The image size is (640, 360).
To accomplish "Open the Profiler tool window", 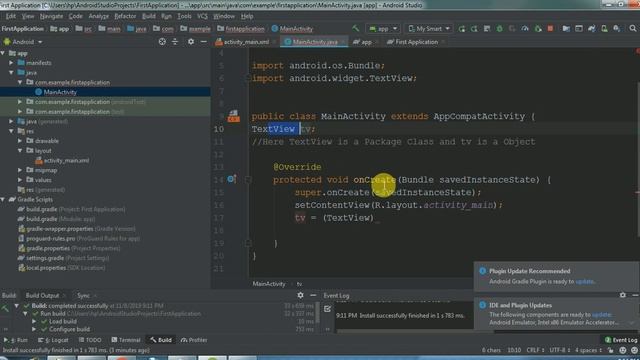I will 194,340.
